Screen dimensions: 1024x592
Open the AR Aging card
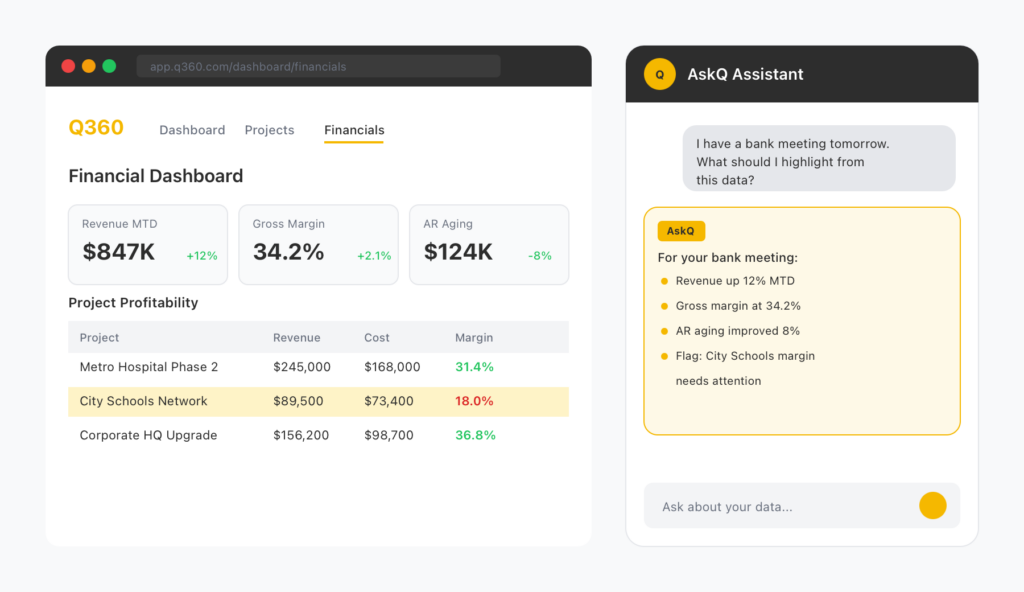tap(489, 245)
